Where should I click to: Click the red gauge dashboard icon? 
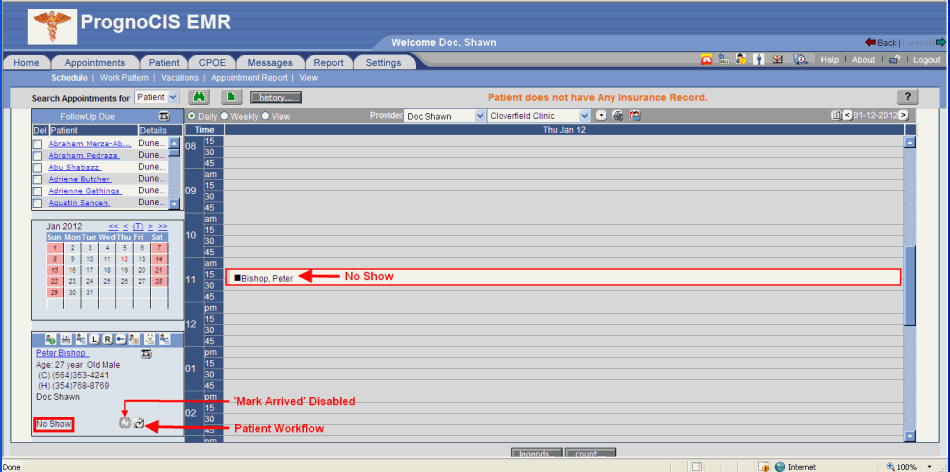point(706,59)
